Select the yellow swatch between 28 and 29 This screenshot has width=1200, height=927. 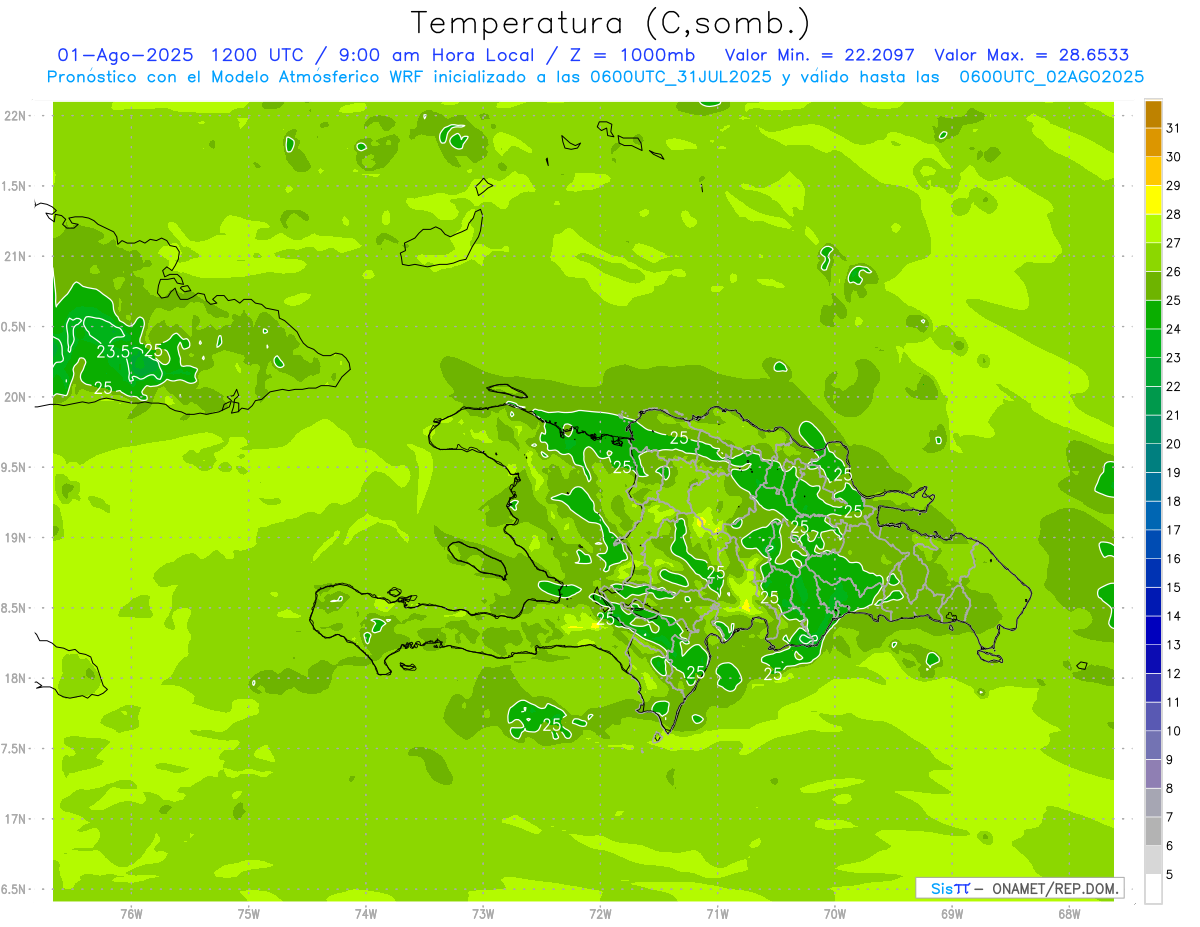[1153, 200]
